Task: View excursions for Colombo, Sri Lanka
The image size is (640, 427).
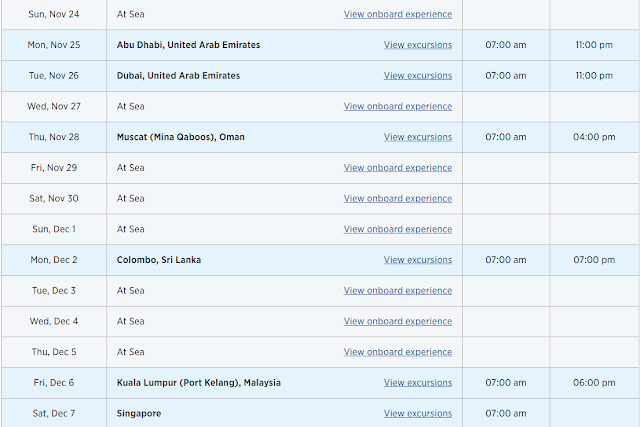Action: (417, 260)
